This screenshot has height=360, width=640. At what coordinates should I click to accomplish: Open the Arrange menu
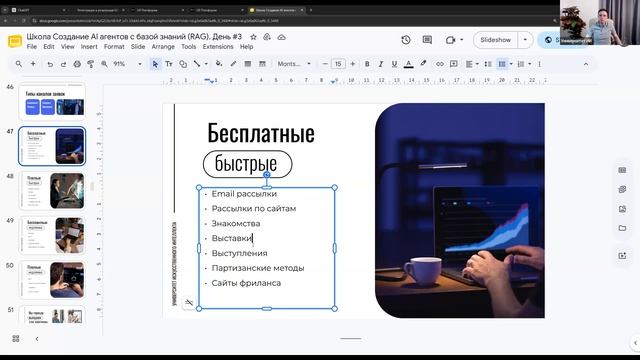(x=163, y=47)
